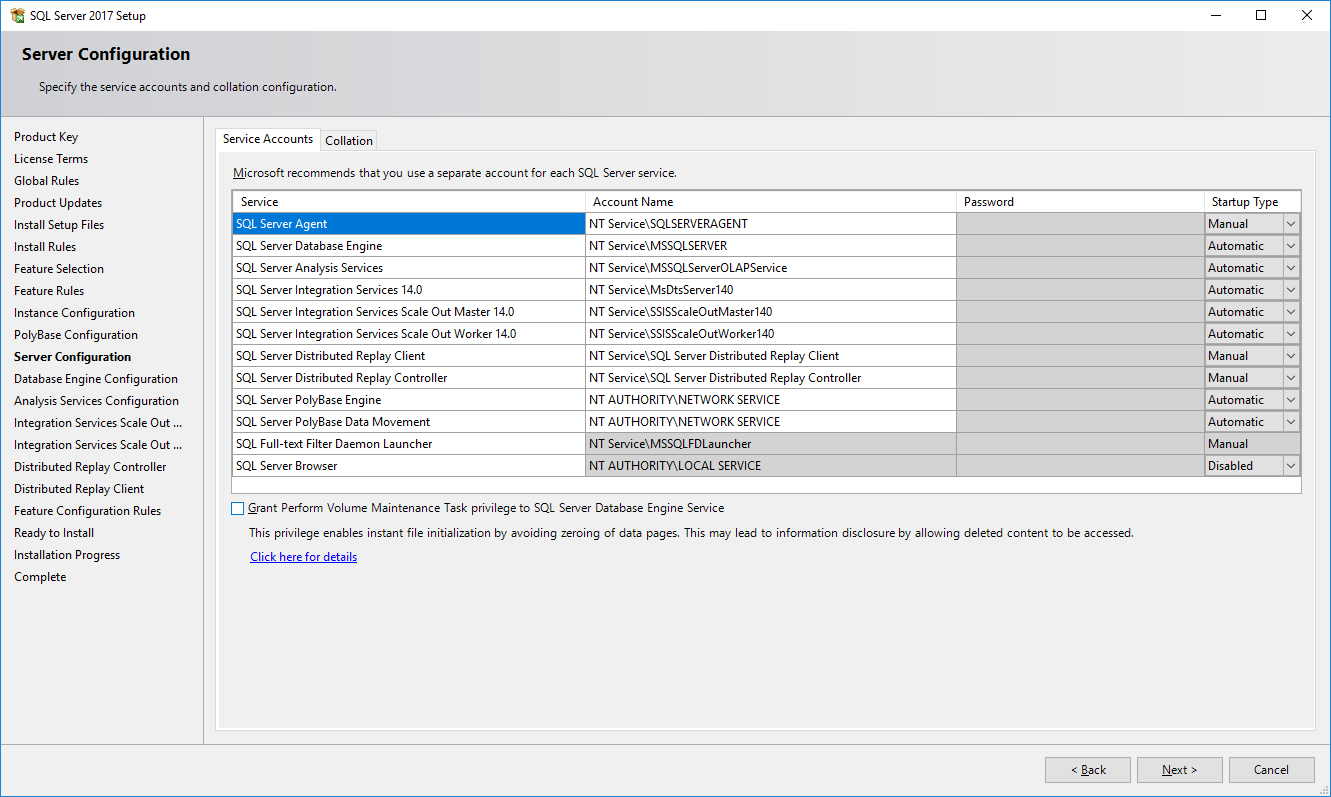This screenshot has width=1331, height=797.
Task: Open Startup Type dropdown for PolyBase Engine
Action: coord(1290,400)
